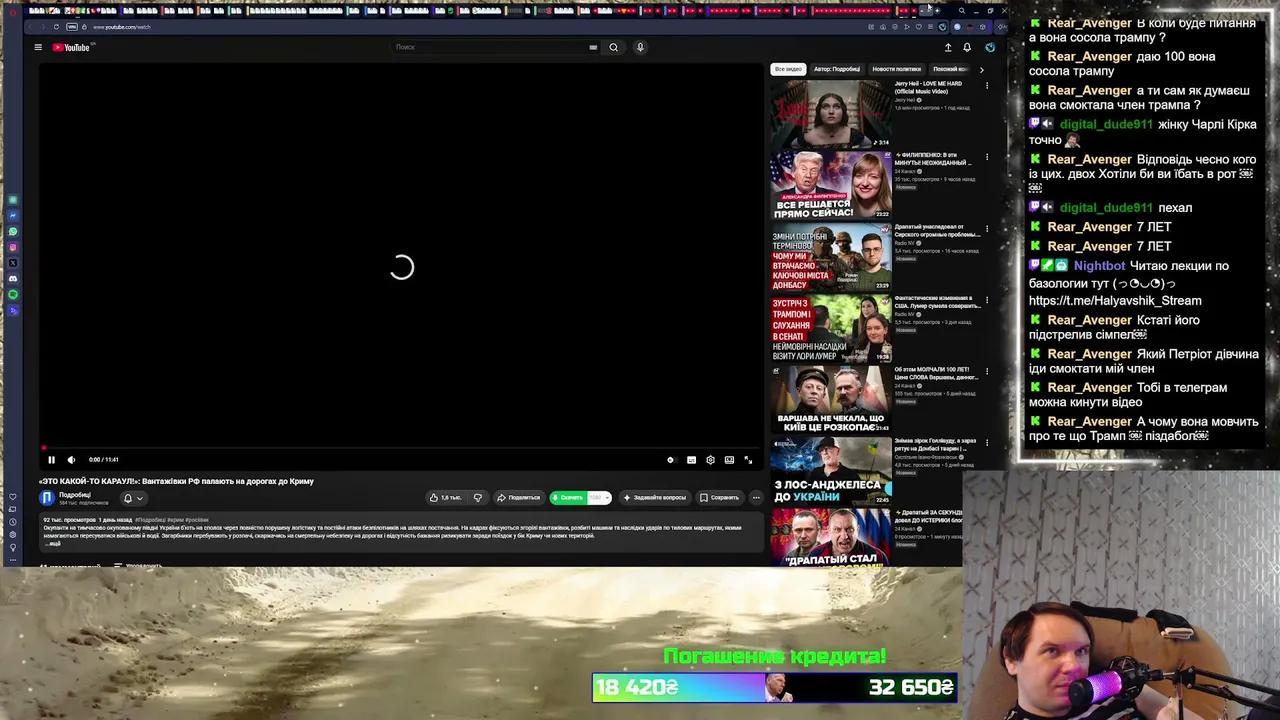Select the Все видео filter chip

coord(788,69)
